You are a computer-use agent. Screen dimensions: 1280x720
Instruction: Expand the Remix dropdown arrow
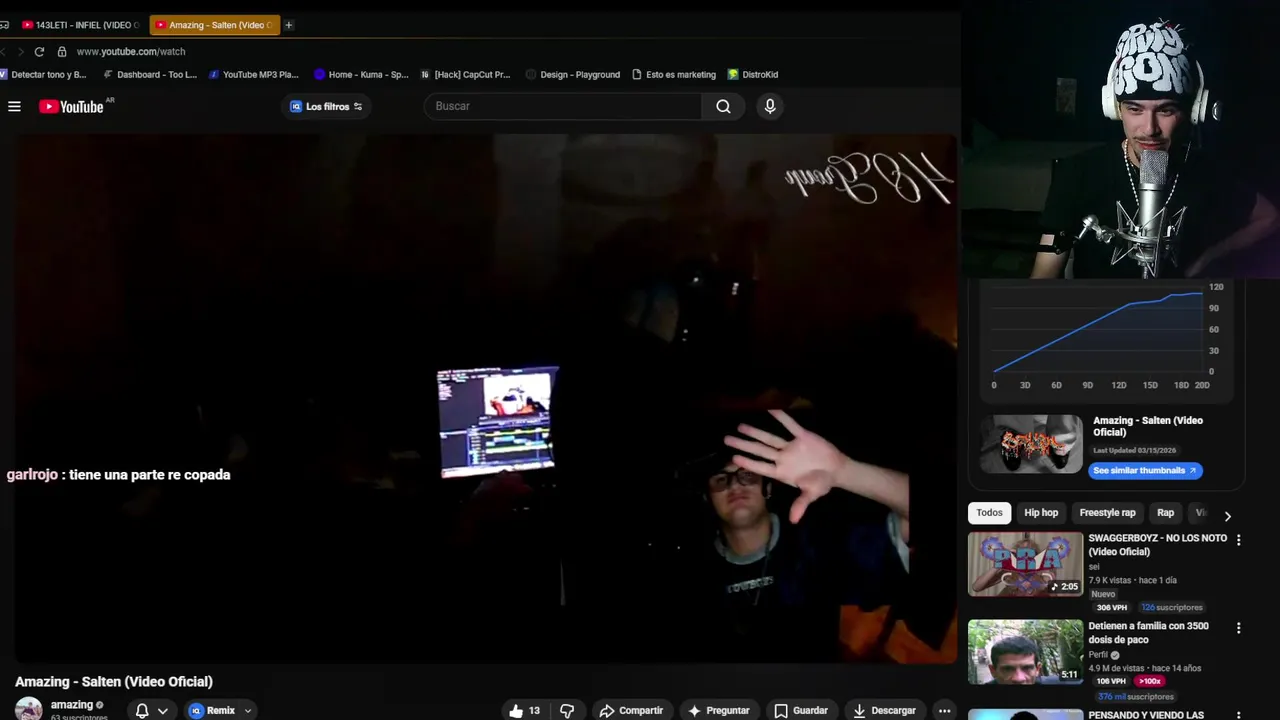tap(248, 711)
